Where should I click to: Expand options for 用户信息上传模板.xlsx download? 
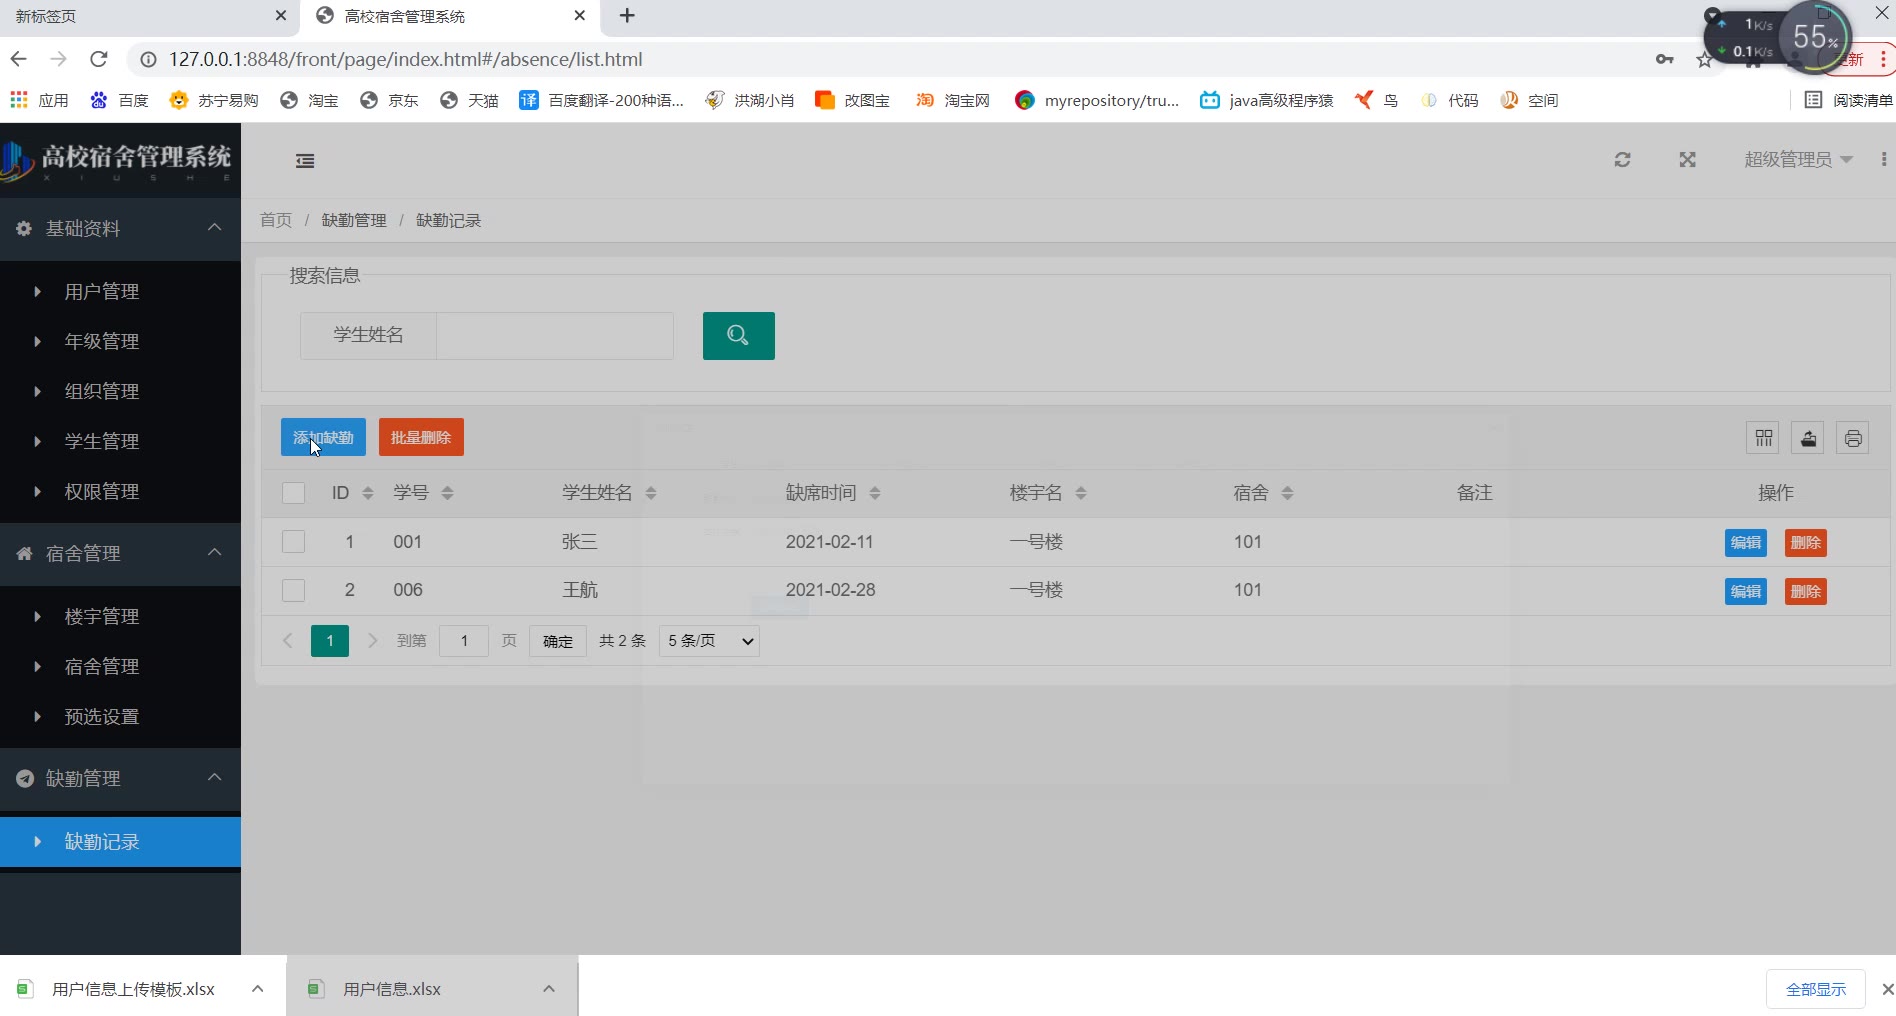257,989
